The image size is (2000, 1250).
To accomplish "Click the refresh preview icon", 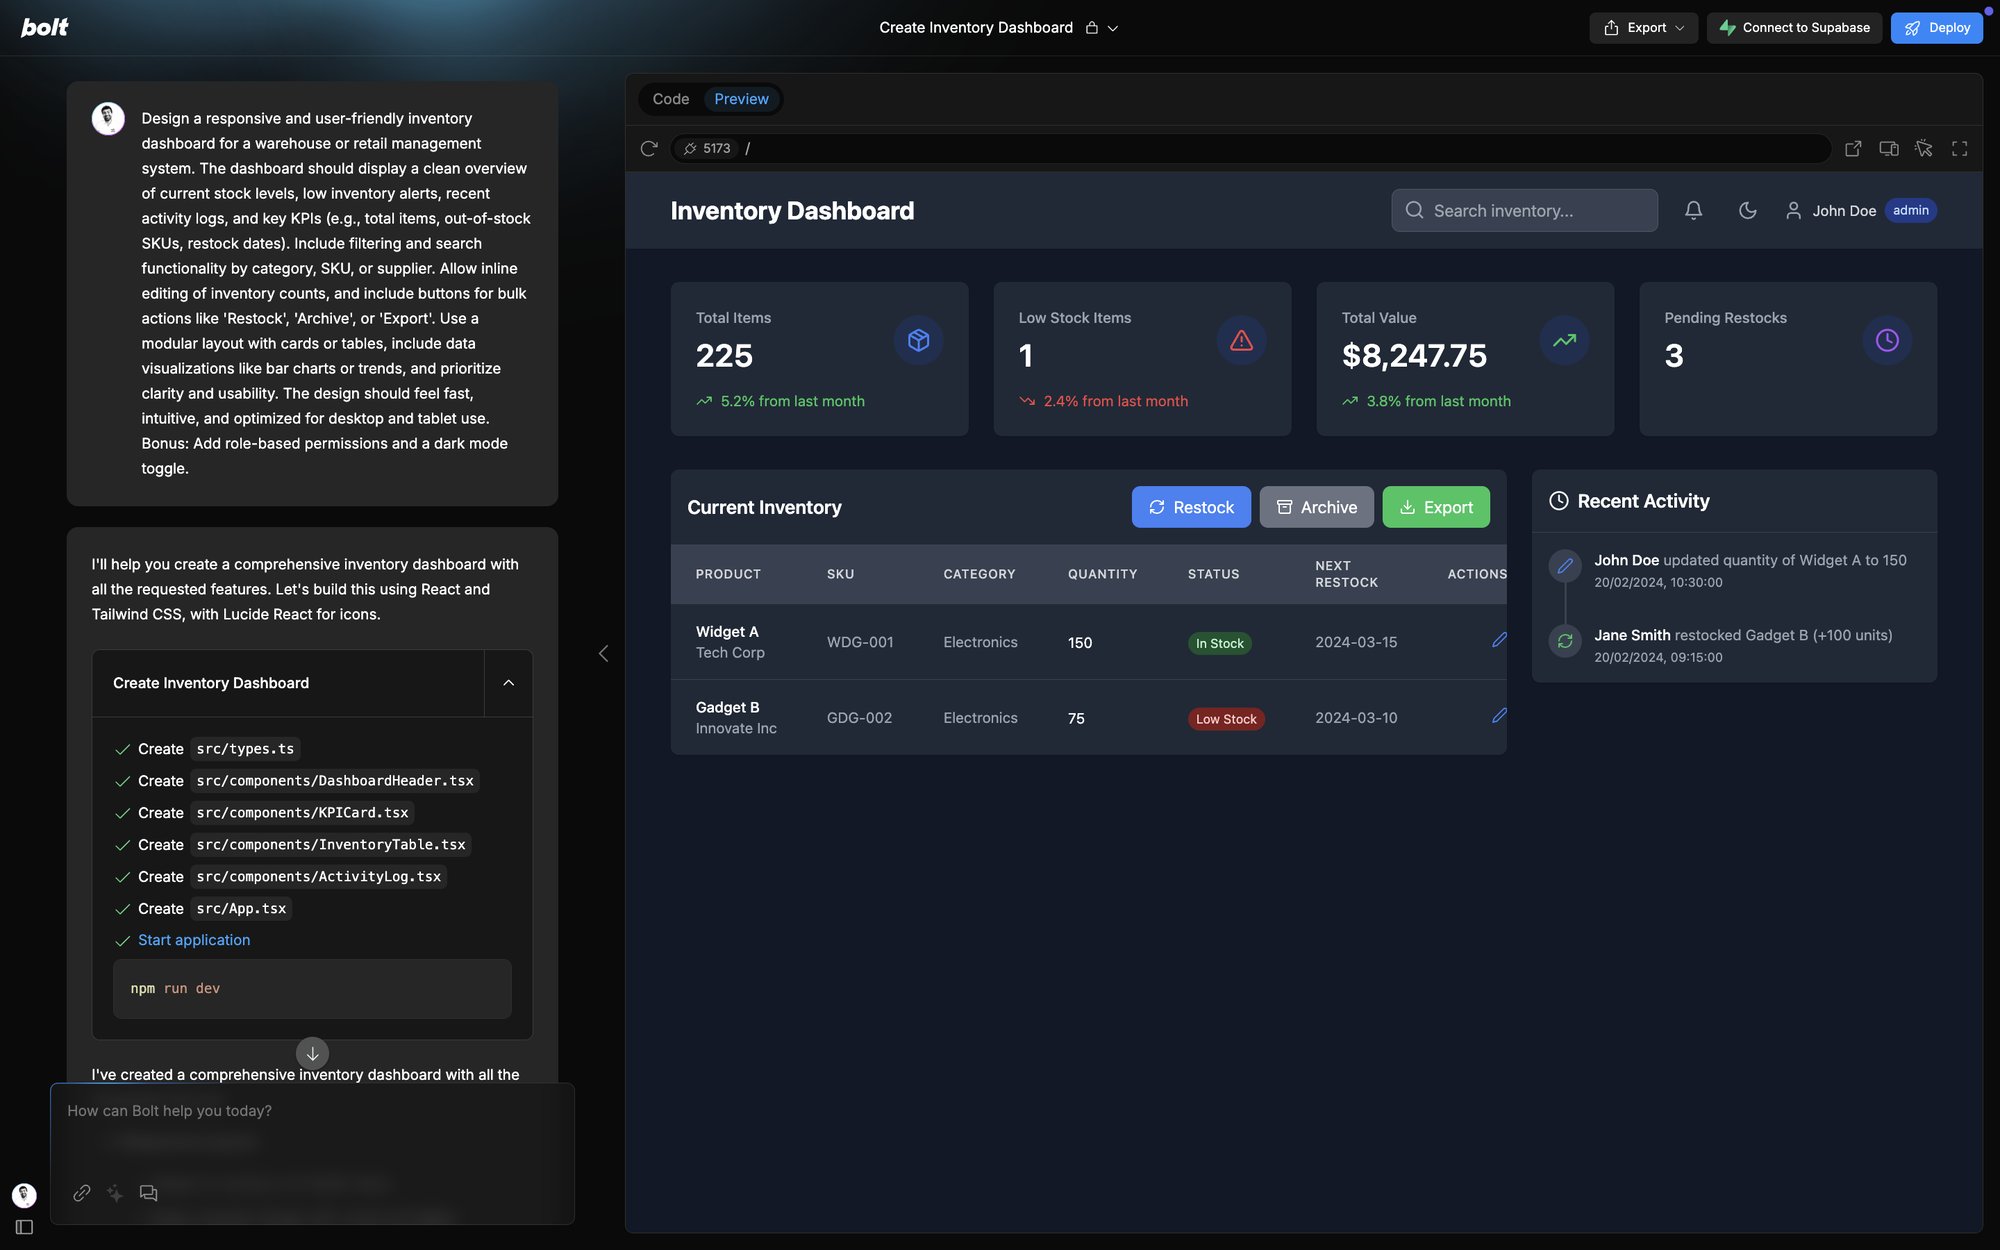I will tap(650, 148).
